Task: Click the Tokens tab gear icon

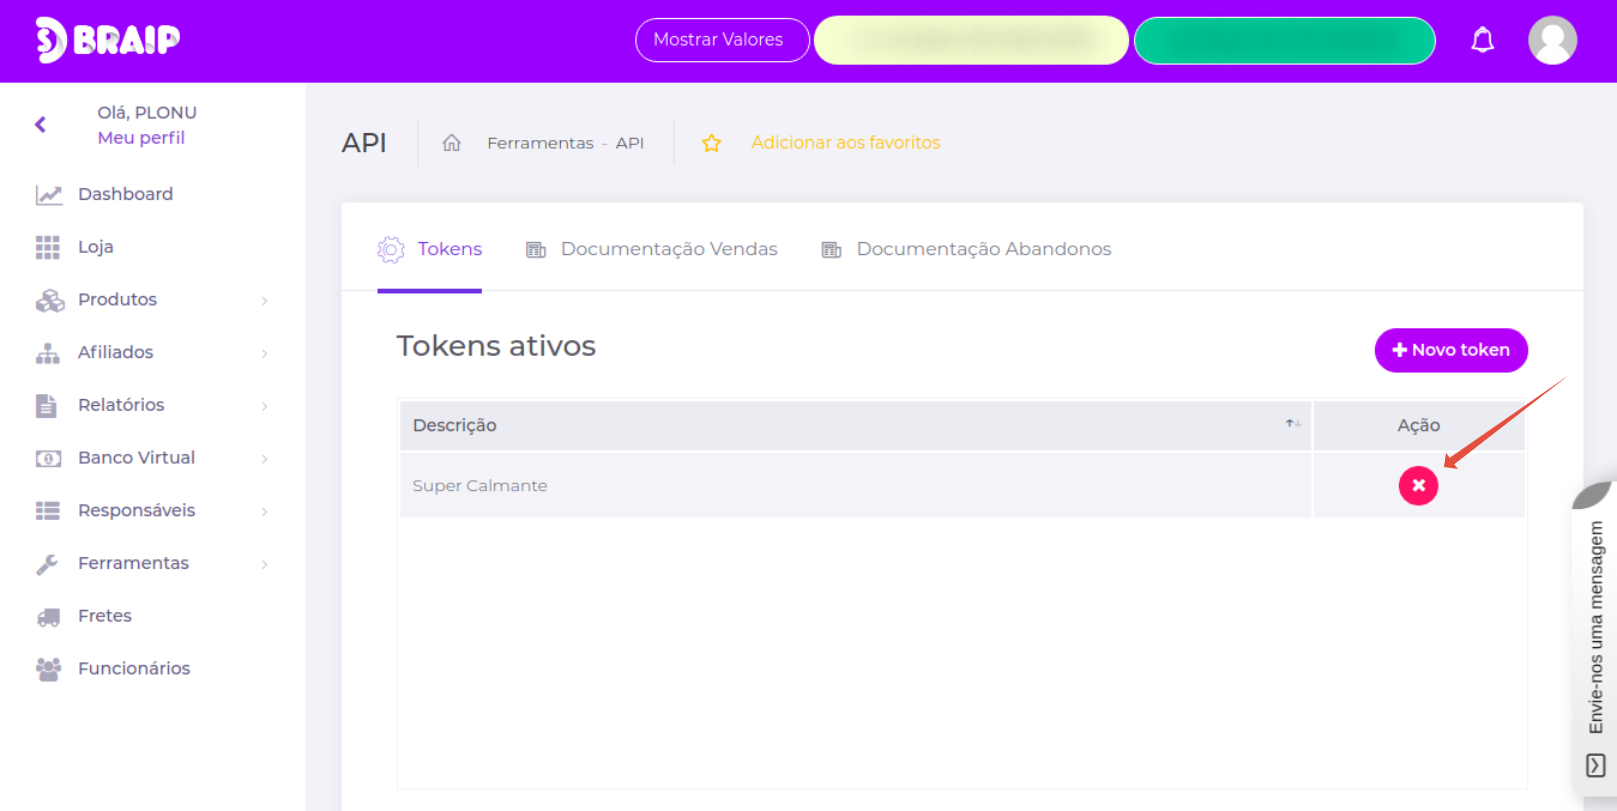Action: tap(391, 249)
